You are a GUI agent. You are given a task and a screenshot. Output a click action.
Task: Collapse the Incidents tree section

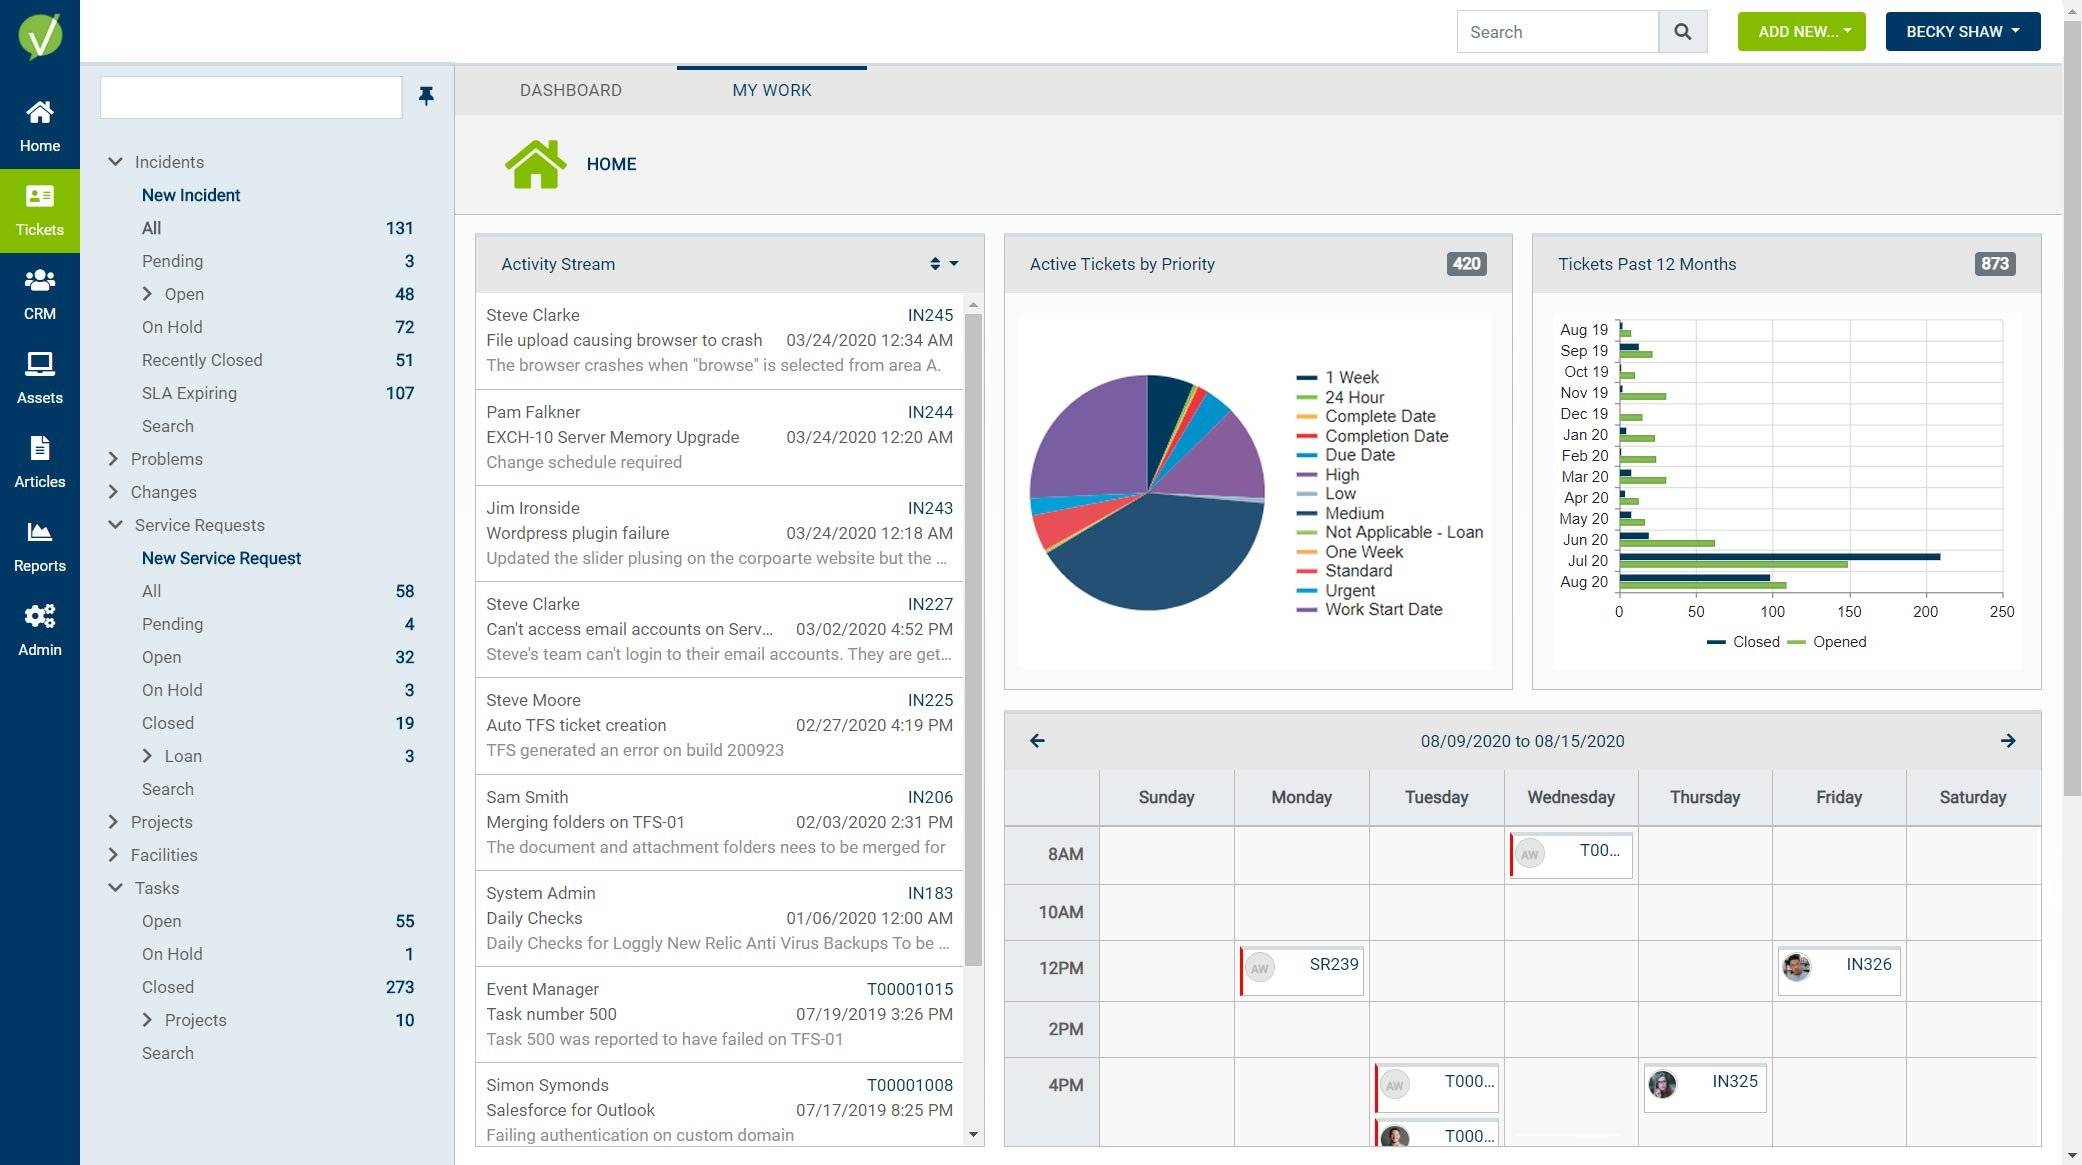[114, 161]
